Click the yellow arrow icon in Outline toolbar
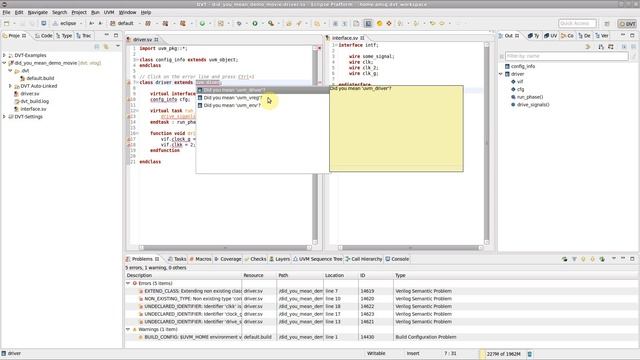This screenshot has height=360, width=640. tap(588, 47)
